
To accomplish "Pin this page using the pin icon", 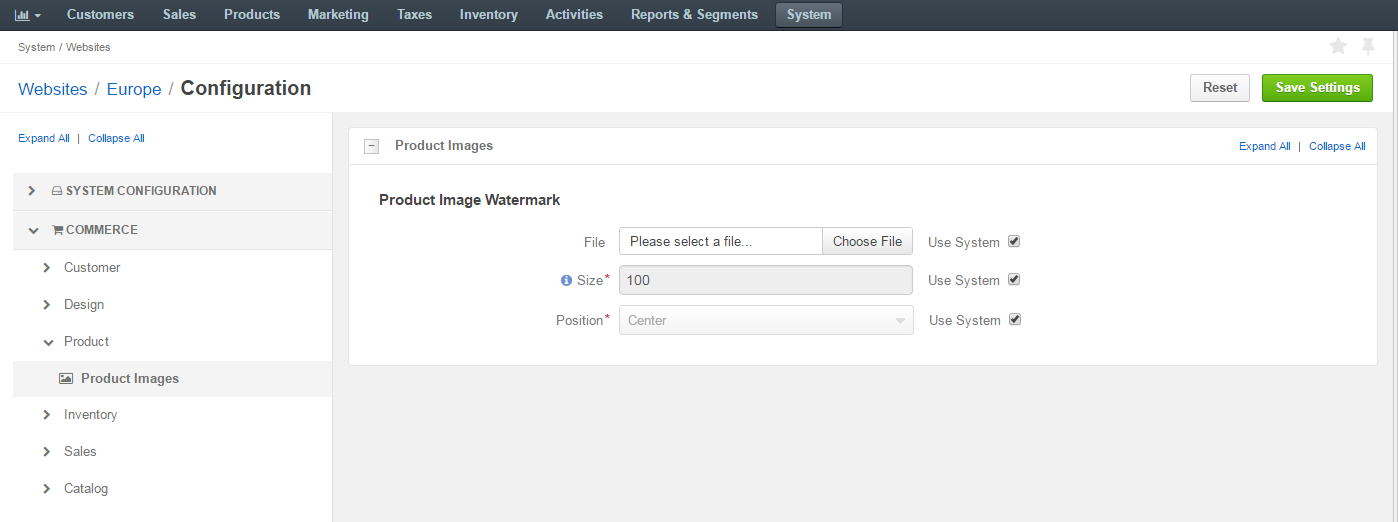I will pos(1368,47).
